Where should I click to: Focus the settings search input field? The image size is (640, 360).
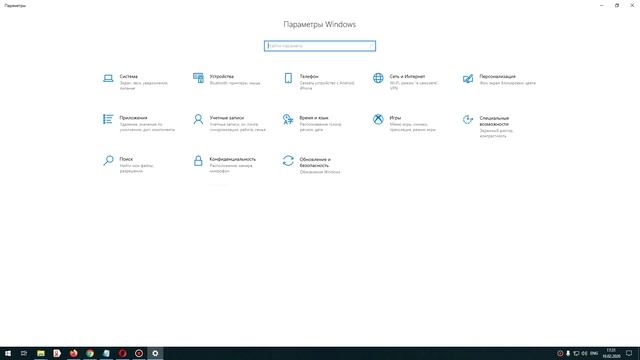pyautogui.click(x=320, y=46)
